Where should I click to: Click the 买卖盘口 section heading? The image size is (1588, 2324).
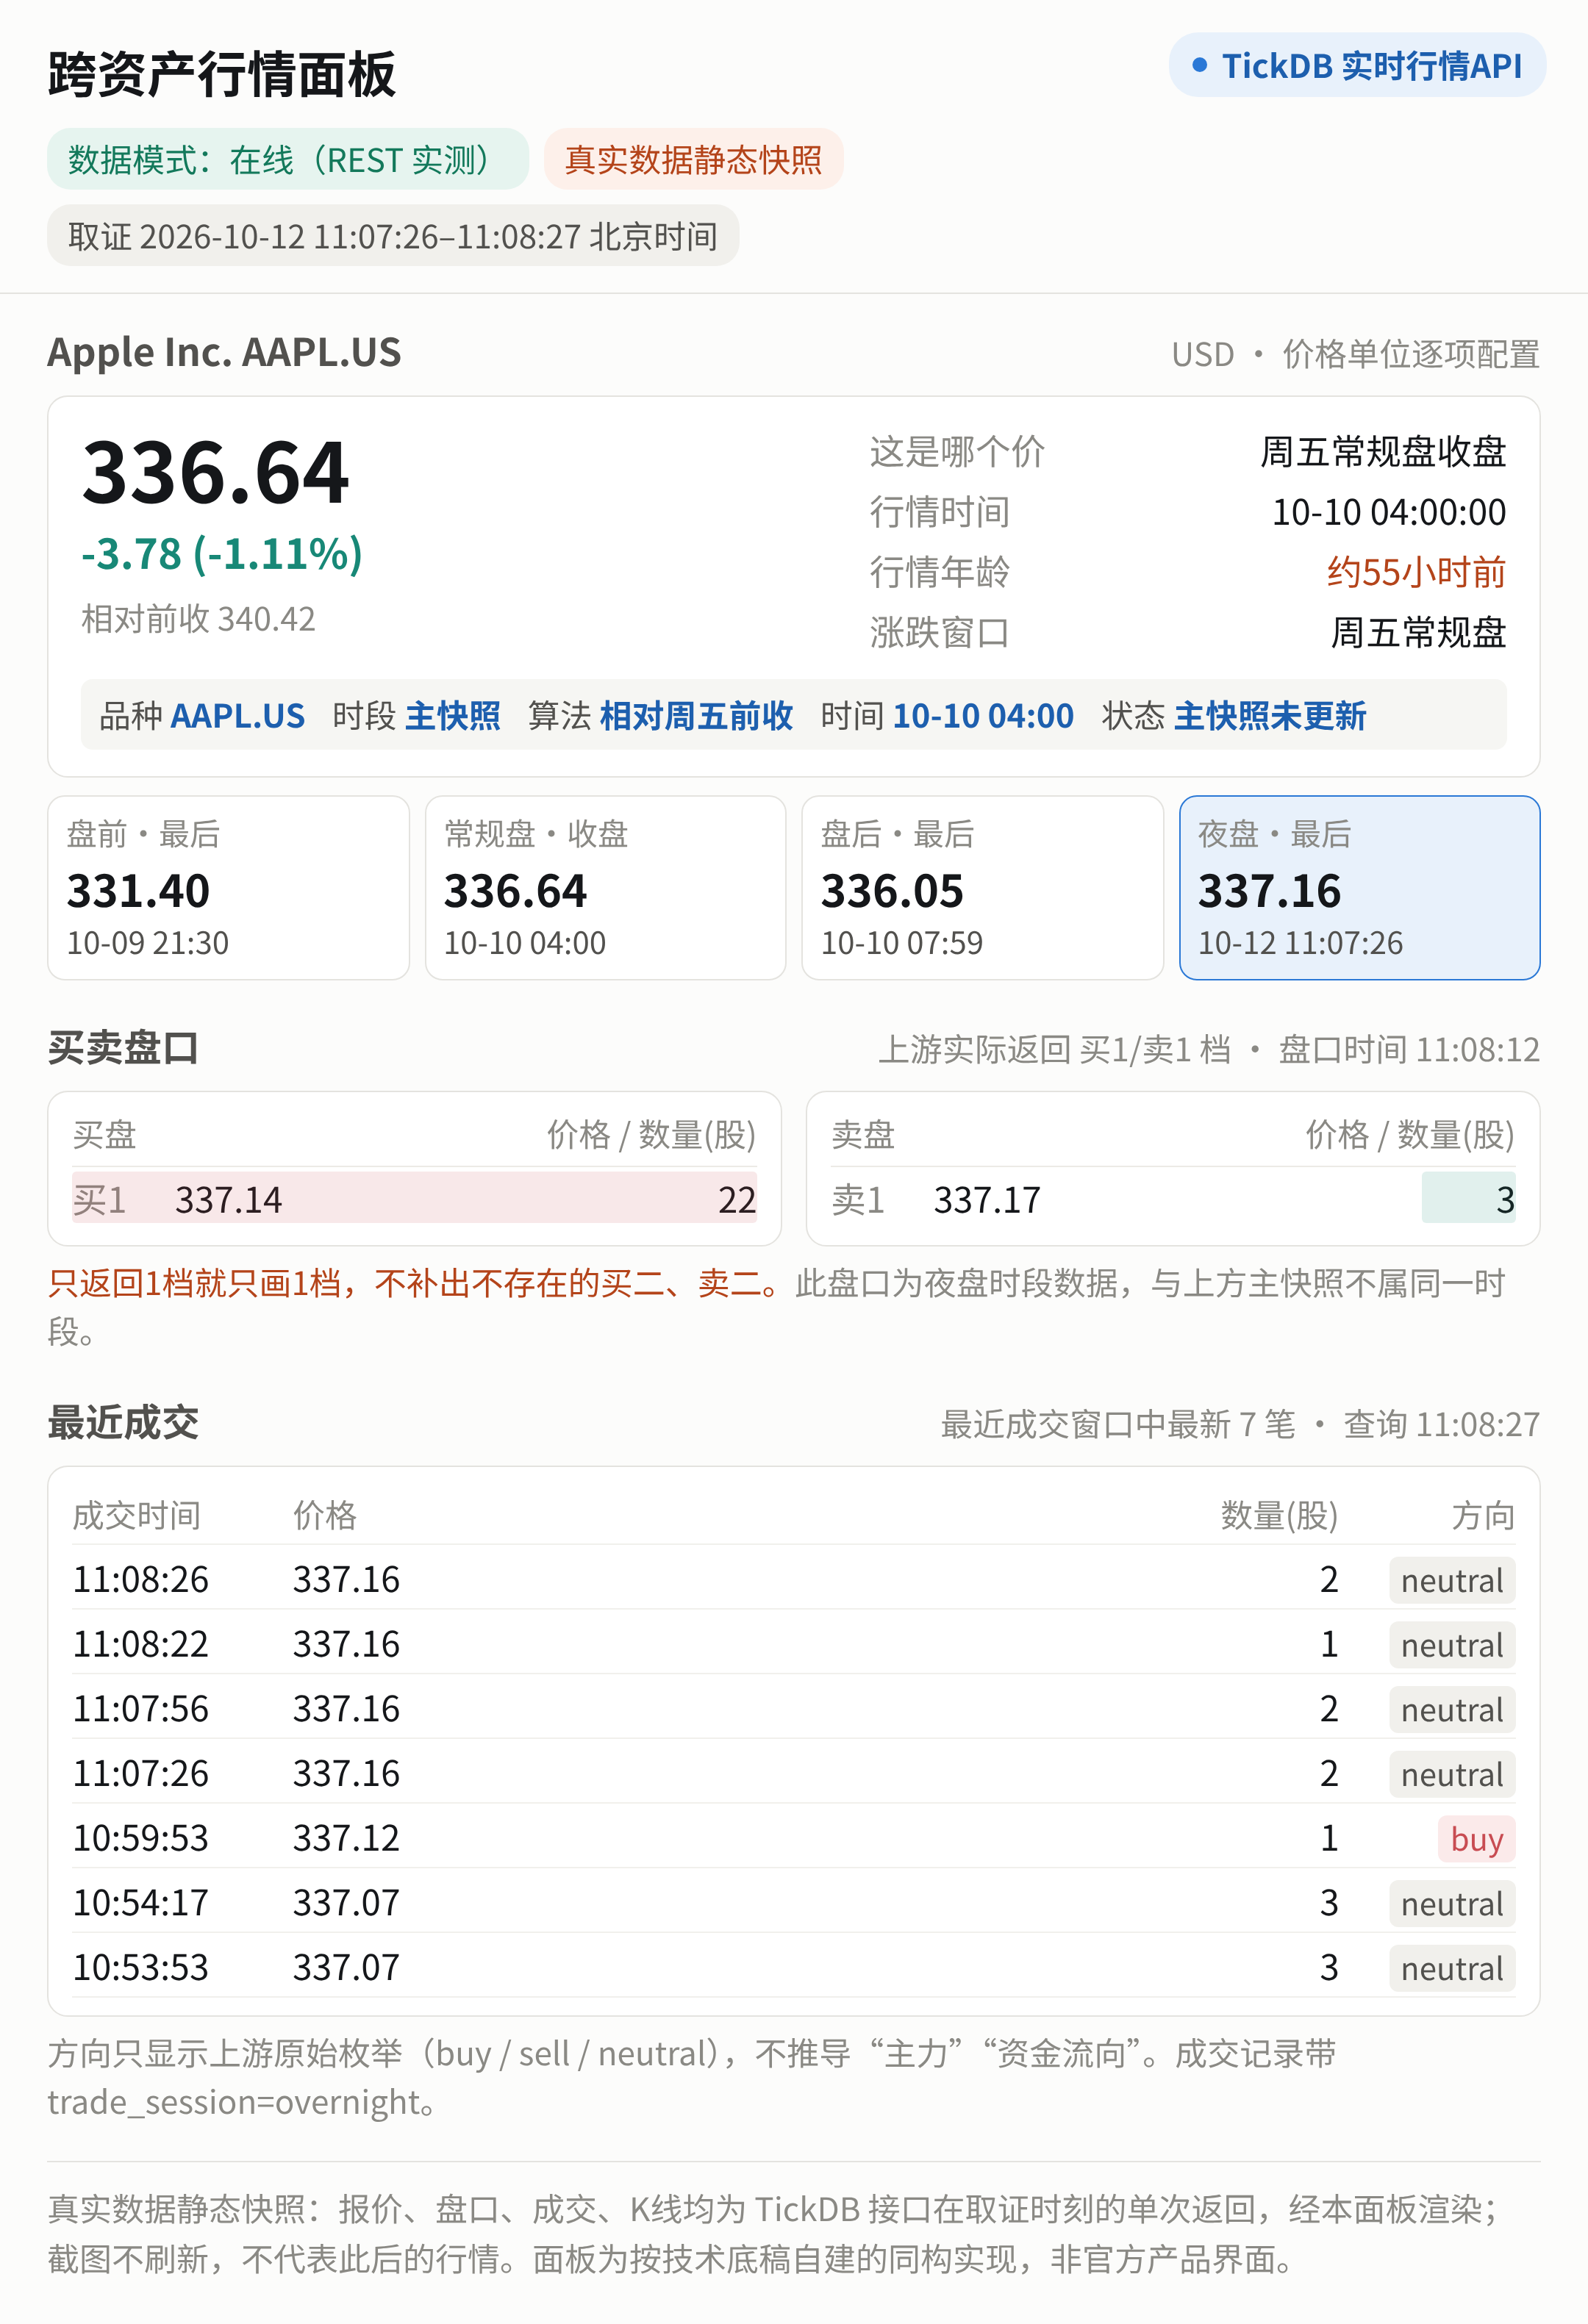point(123,1047)
